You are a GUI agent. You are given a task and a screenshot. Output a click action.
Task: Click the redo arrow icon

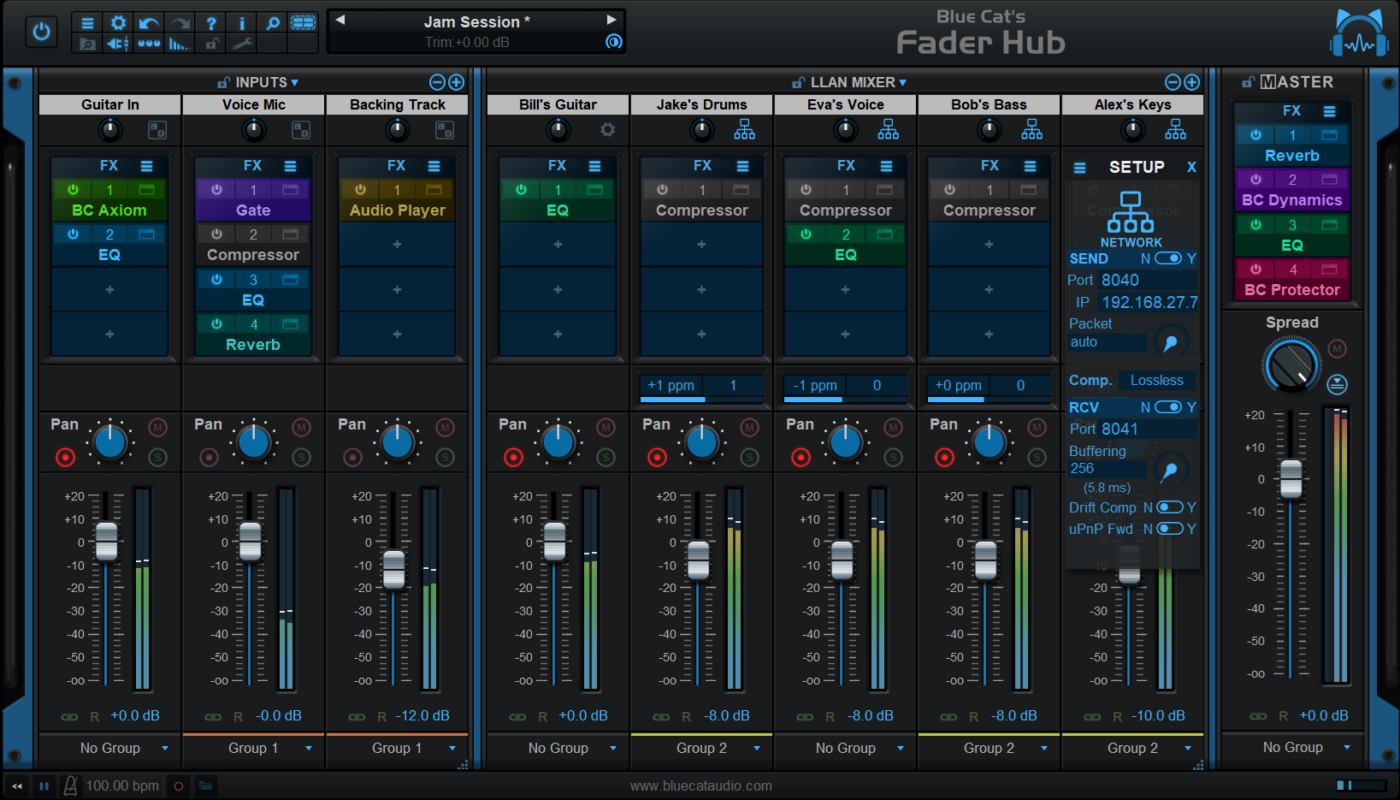pyautogui.click(x=180, y=23)
